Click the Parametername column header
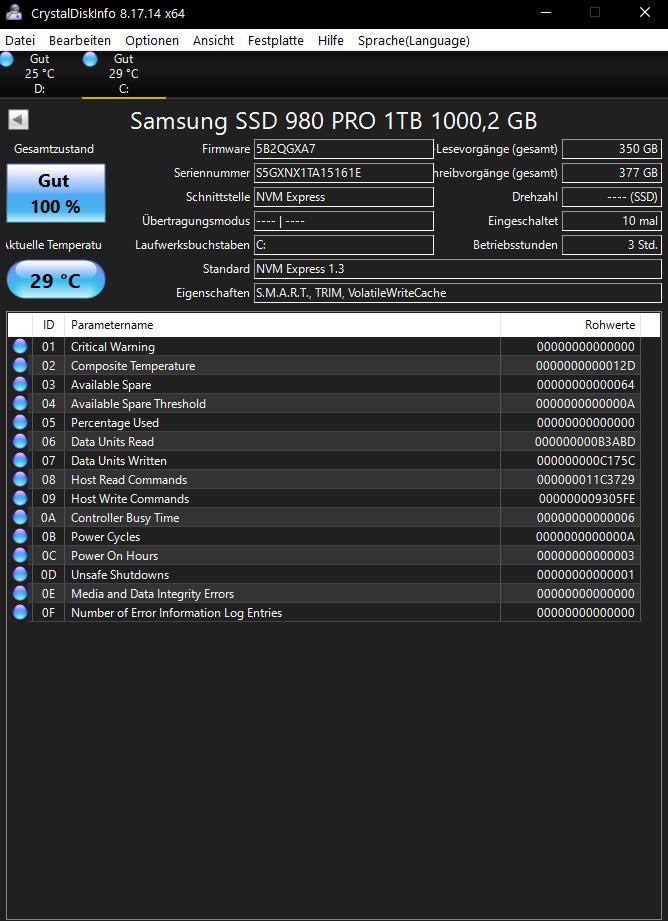 283,325
